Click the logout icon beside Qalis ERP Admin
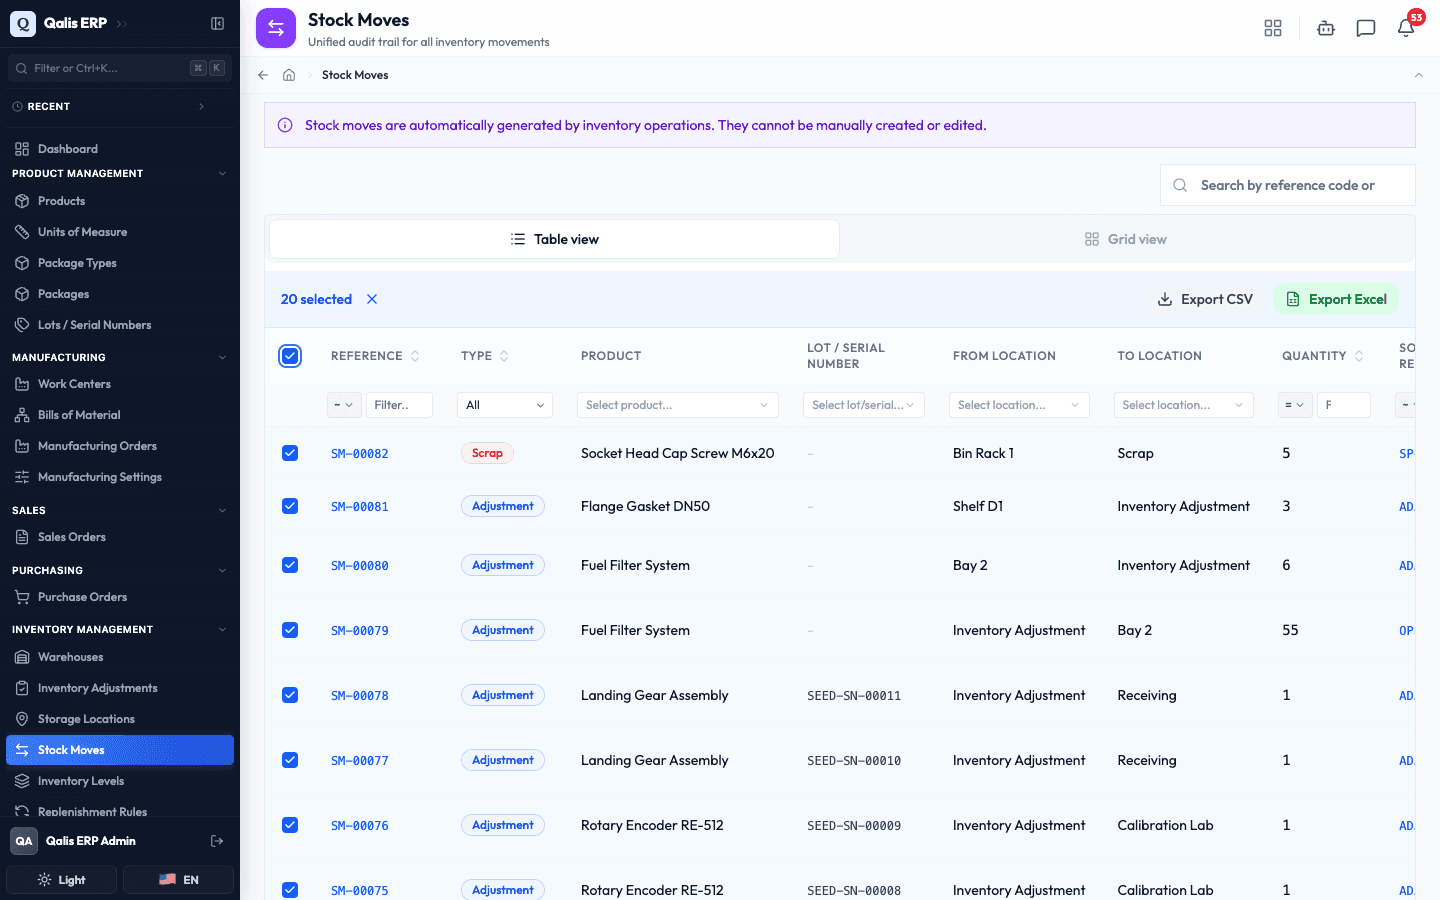The image size is (1440, 900). tap(217, 841)
